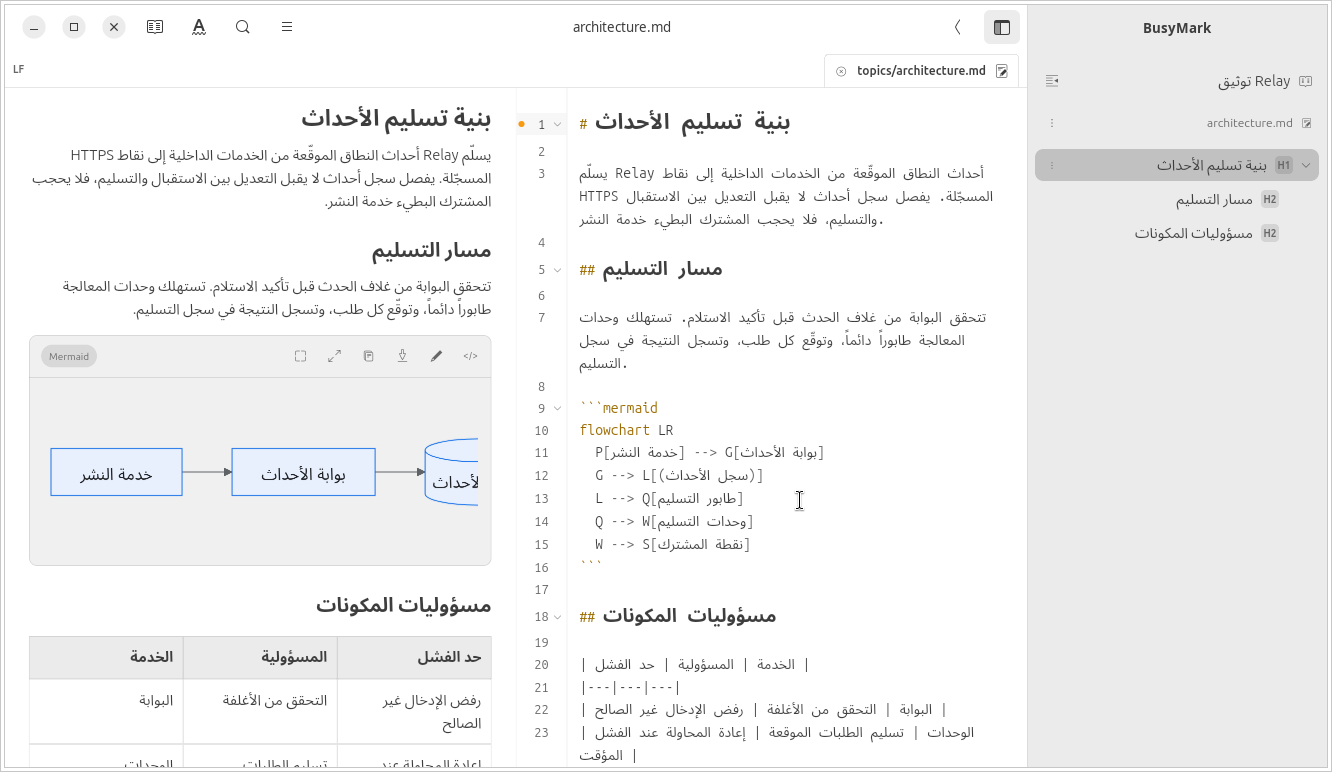The height and width of the screenshot is (772, 1332).
Task: Download the Mermaid diagram
Action: [402, 356]
